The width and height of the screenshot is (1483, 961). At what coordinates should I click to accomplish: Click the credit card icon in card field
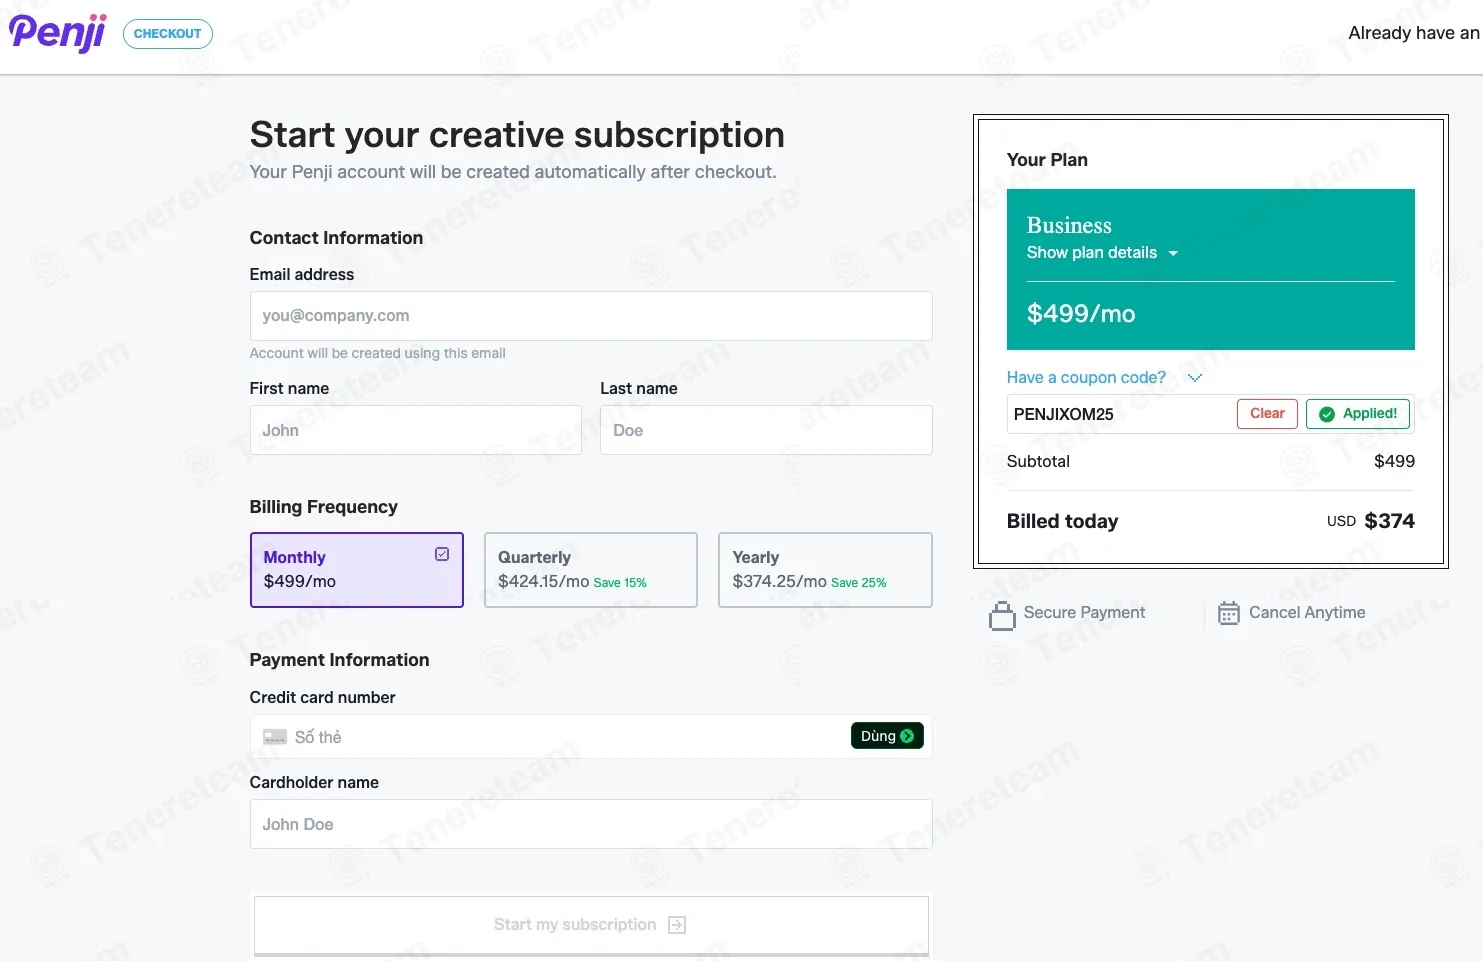point(275,737)
